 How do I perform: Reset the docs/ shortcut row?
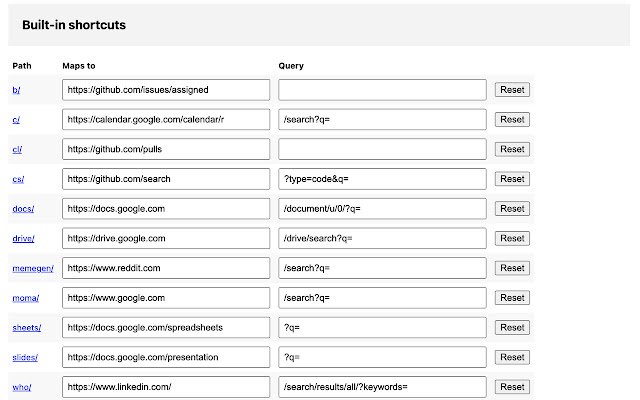512,209
